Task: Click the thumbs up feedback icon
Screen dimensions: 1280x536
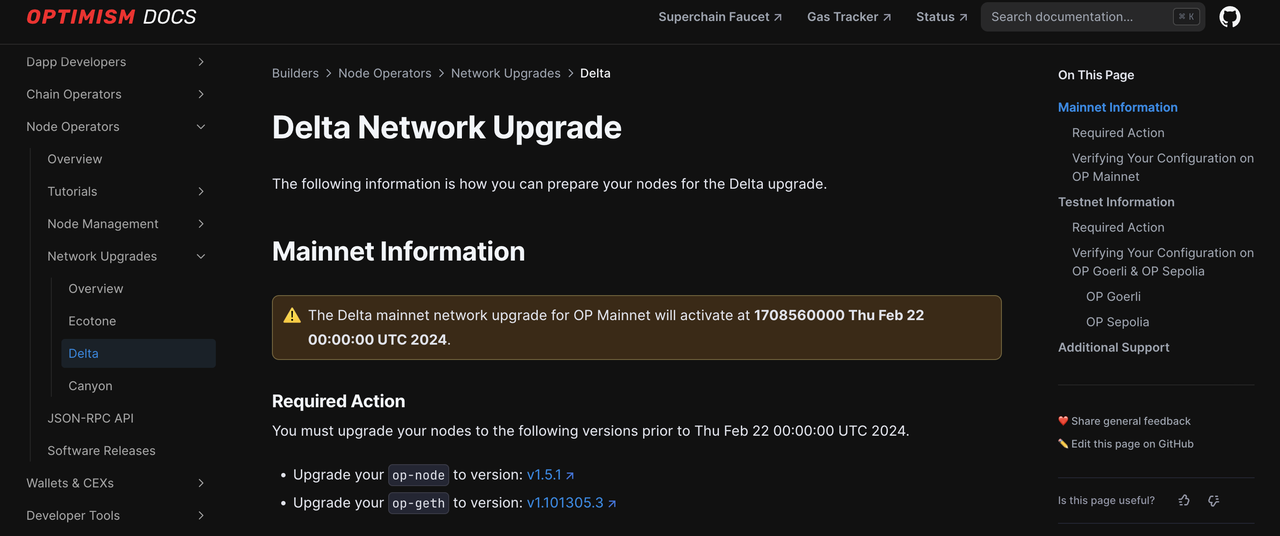Action: coord(1184,500)
